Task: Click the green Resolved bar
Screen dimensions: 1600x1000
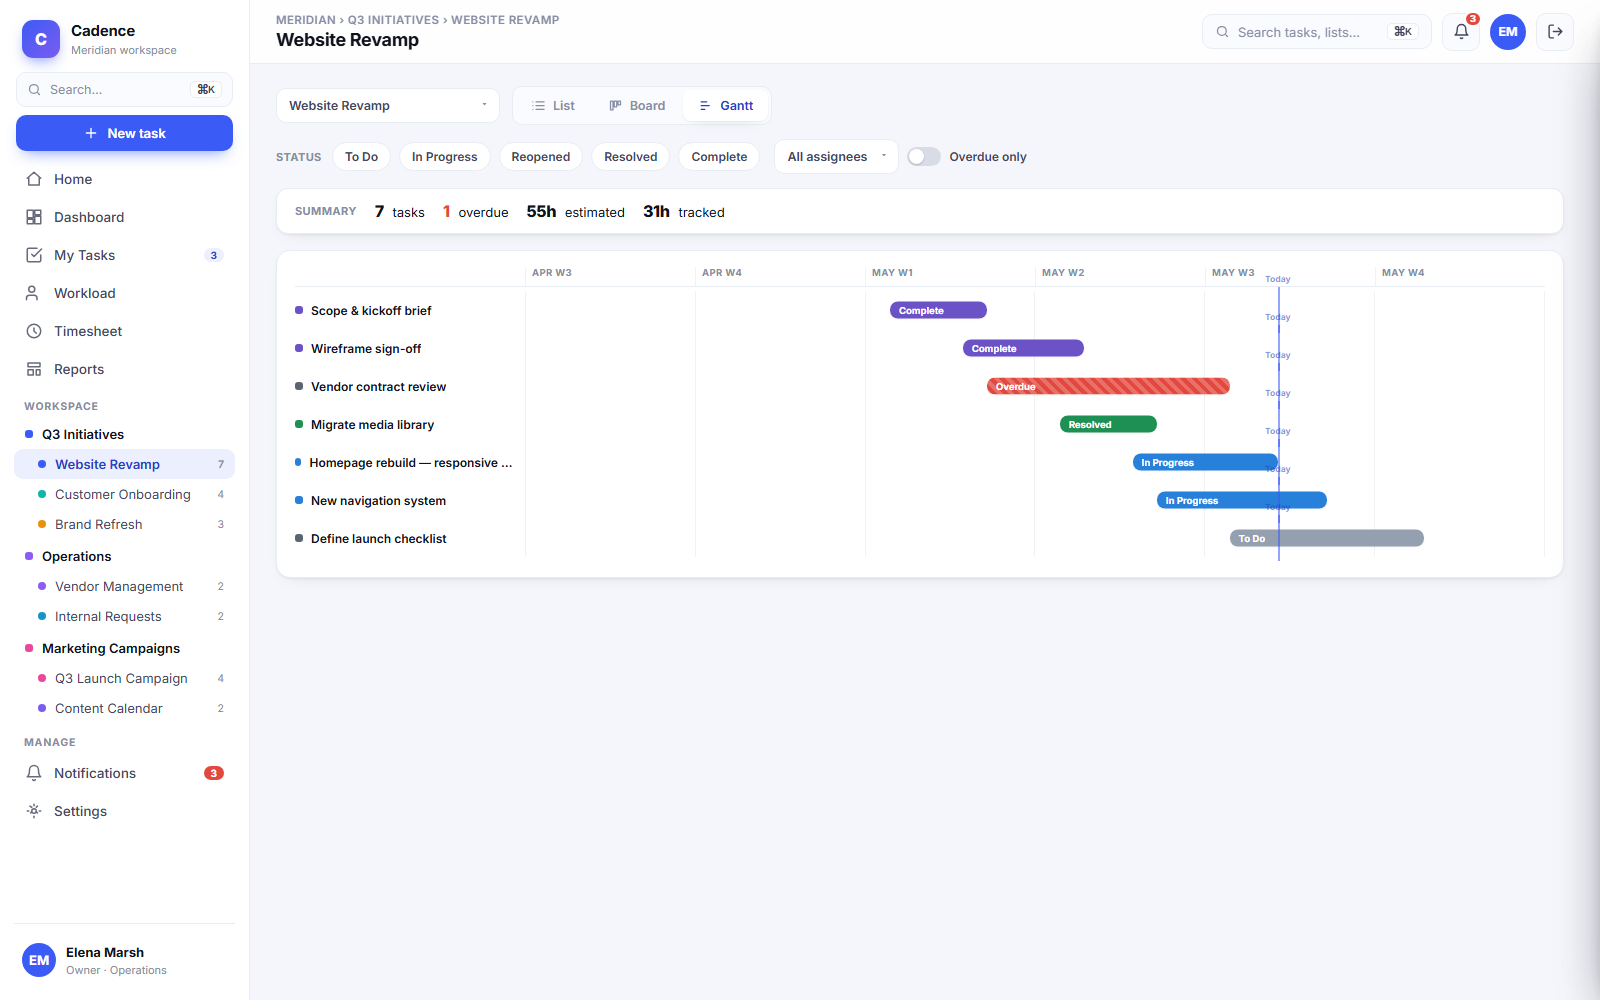Action: (1108, 424)
